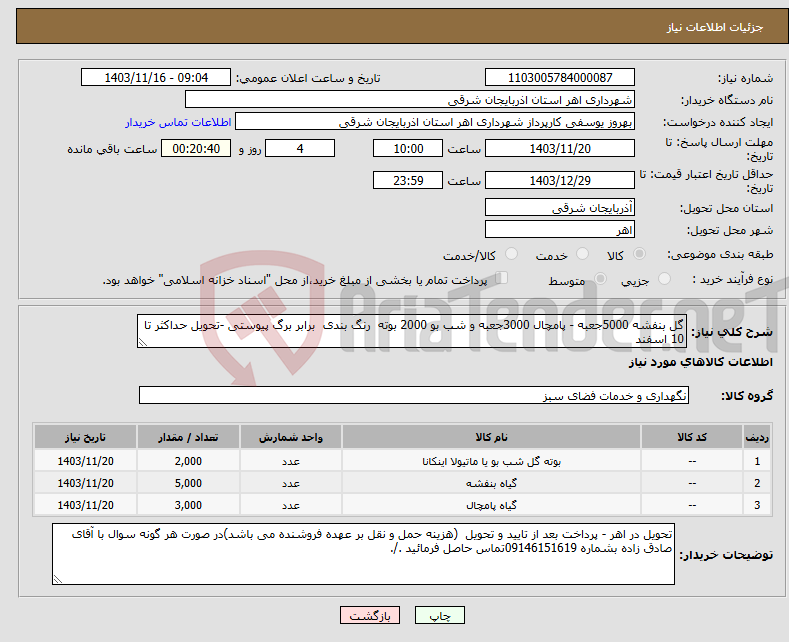Click the buyer organization name field
Image resolution: width=789 pixels, height=642 pixels.
pyautogui.click(x=410, y=100)
